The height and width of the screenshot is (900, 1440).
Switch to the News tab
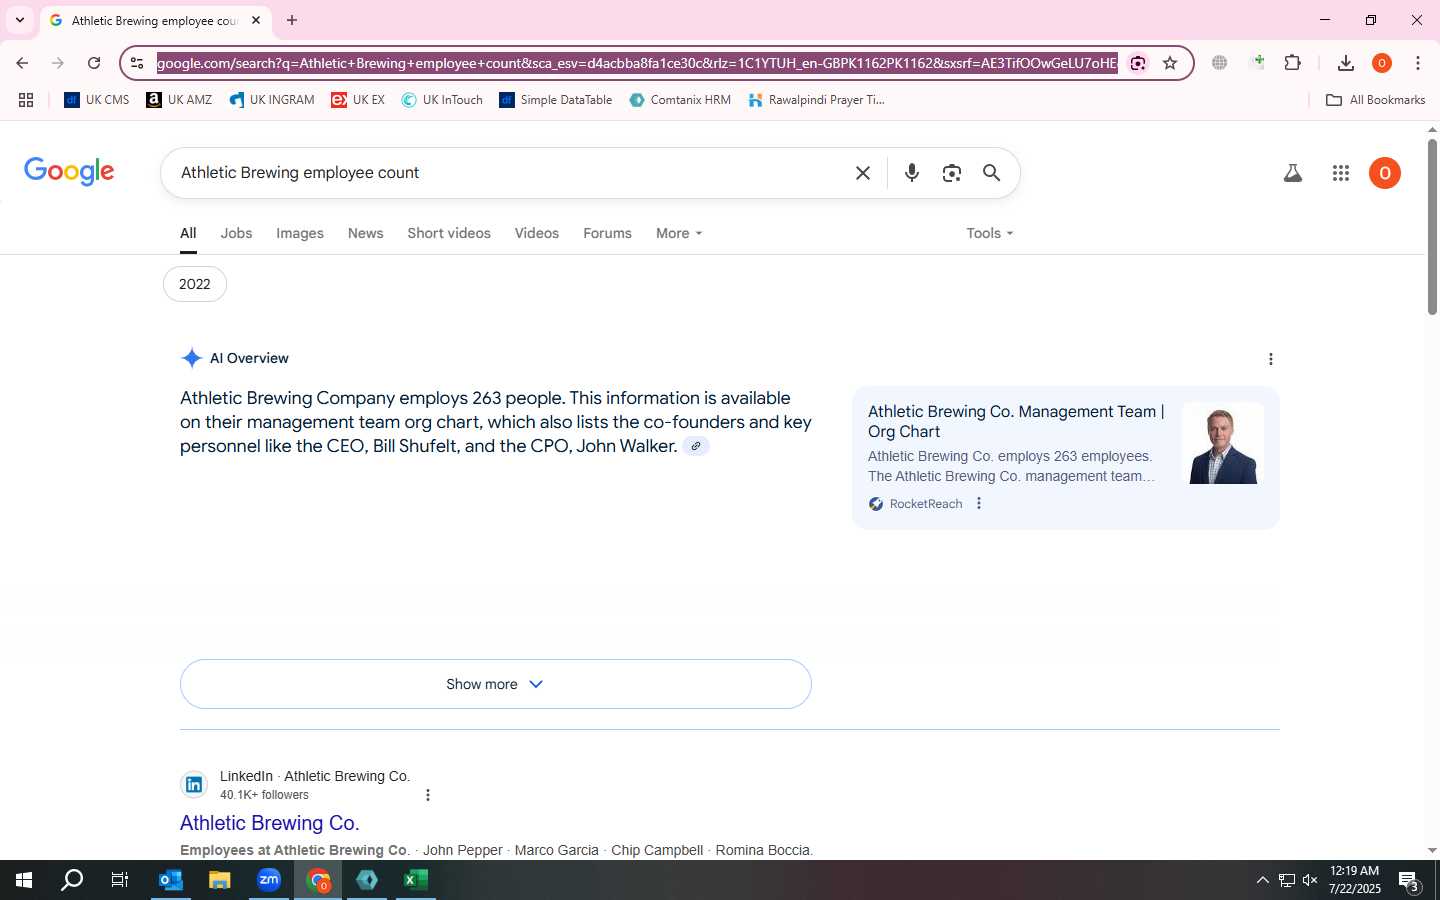[x=366, y=233]
